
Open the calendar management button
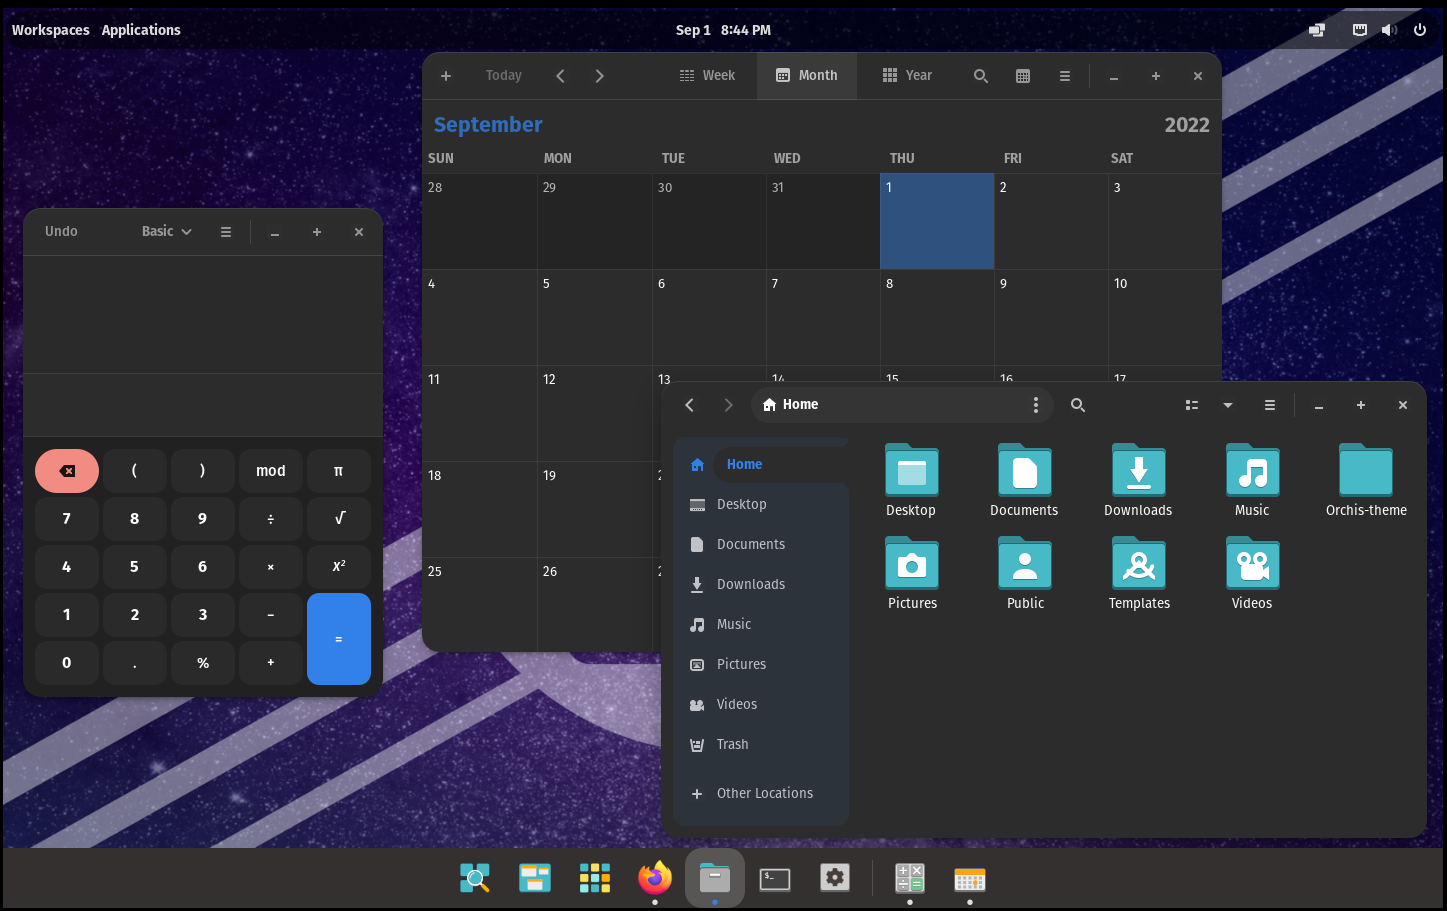1022,76
